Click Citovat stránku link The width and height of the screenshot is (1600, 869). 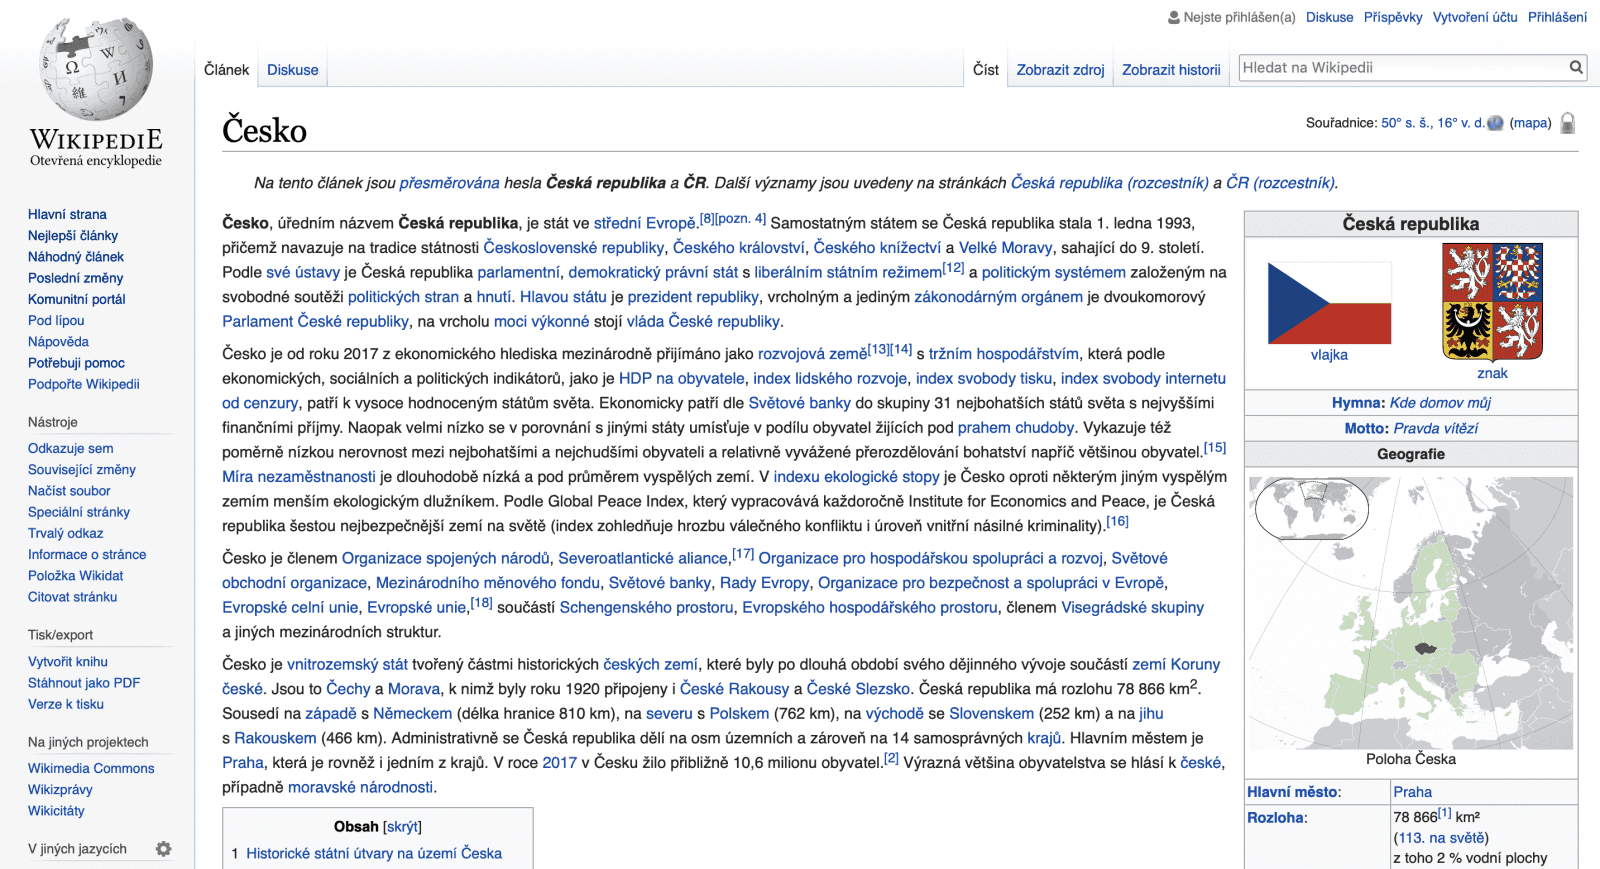coord(73,597)
